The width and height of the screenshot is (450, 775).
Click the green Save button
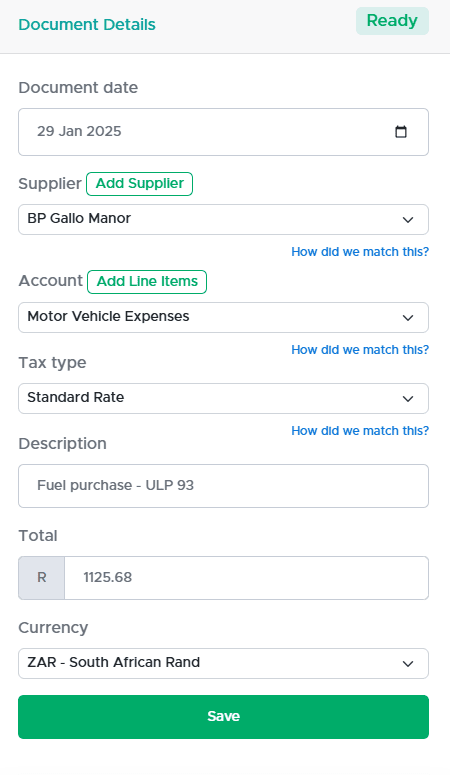224,717
